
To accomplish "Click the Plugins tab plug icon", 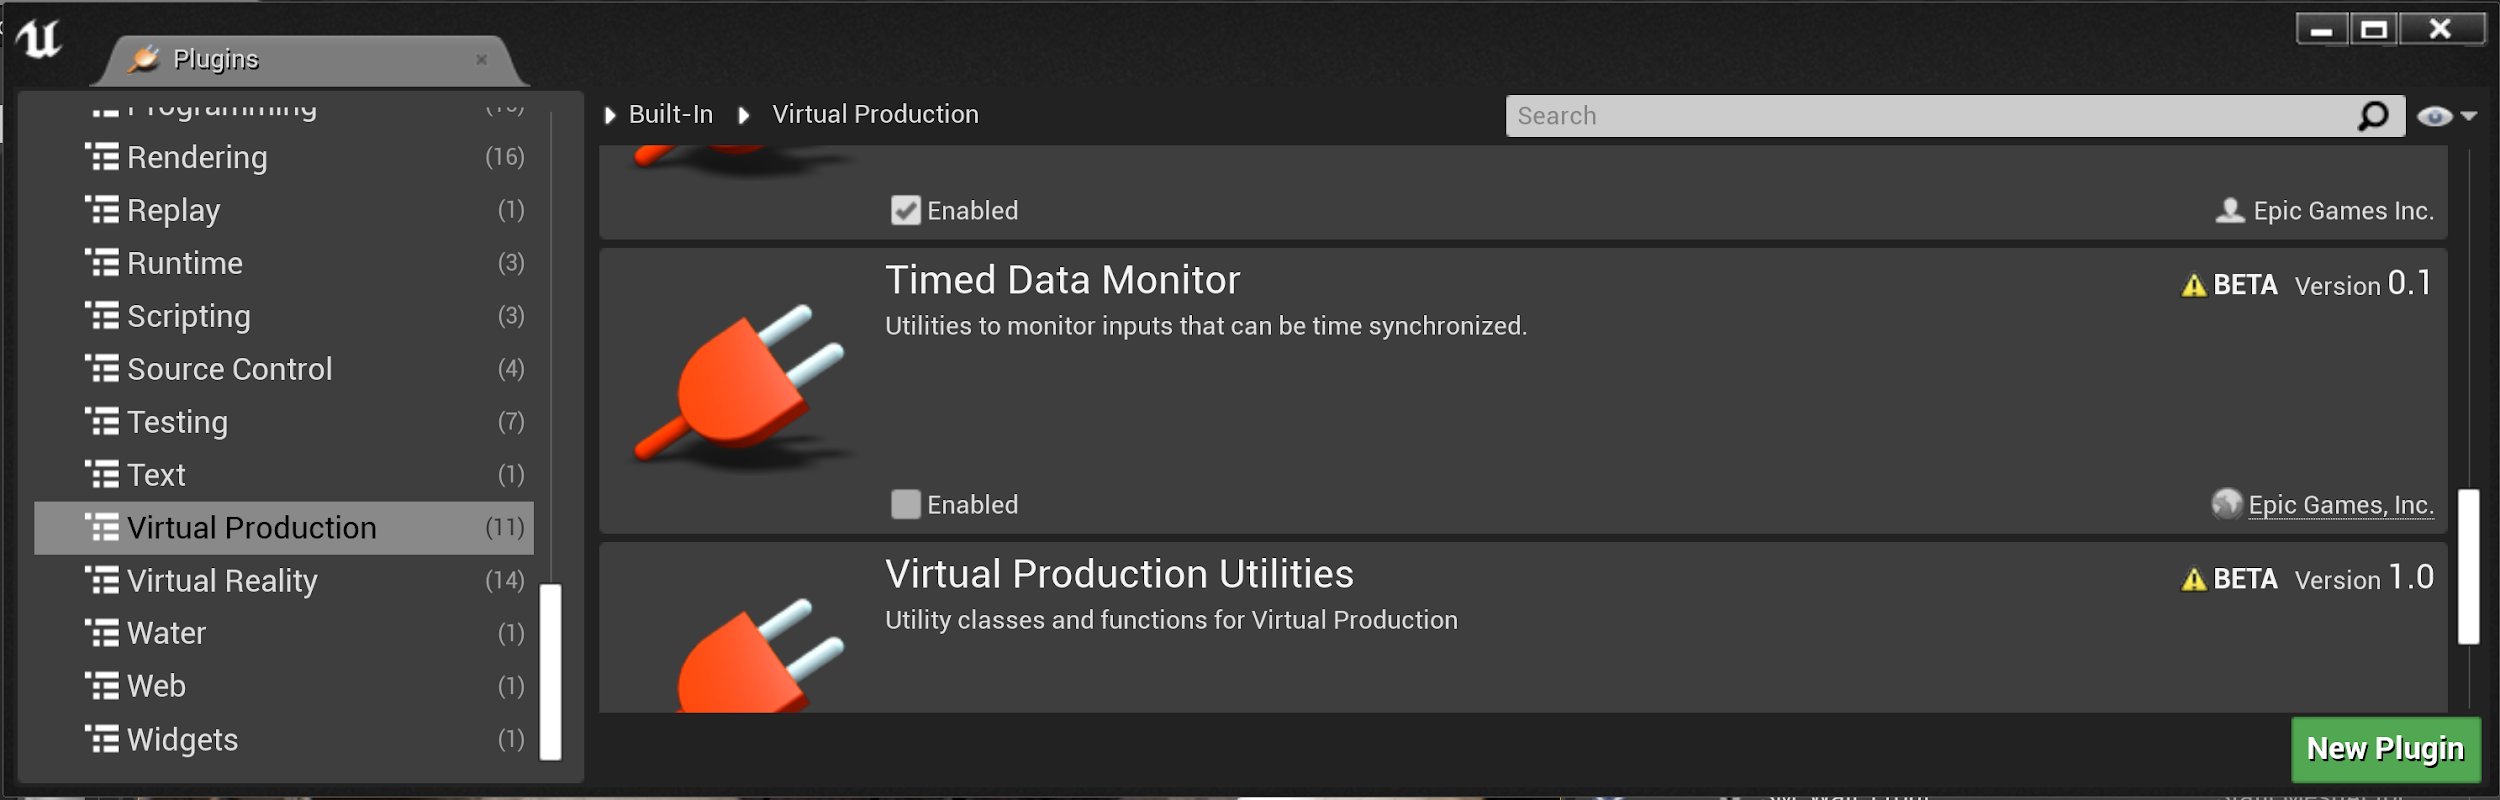I will coord(145,59).
